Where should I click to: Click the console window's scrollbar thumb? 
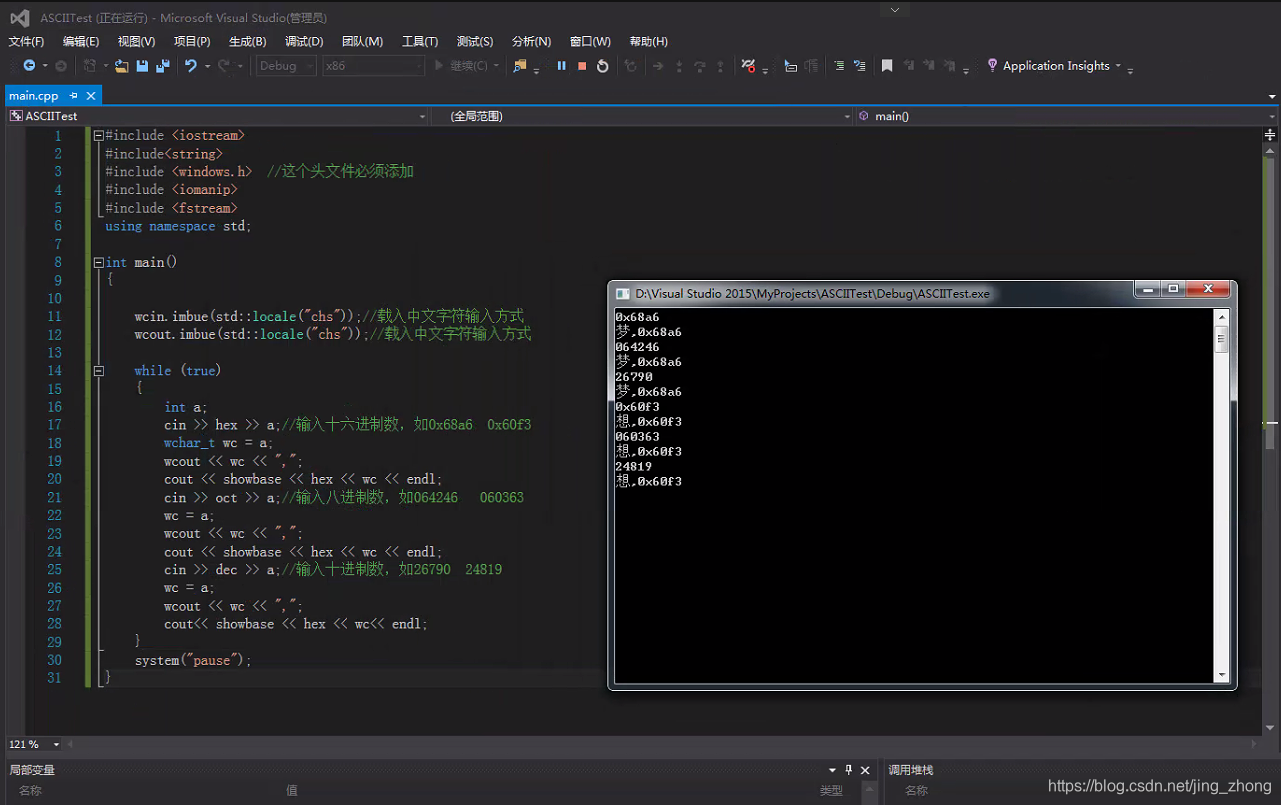coord(1221,339)
